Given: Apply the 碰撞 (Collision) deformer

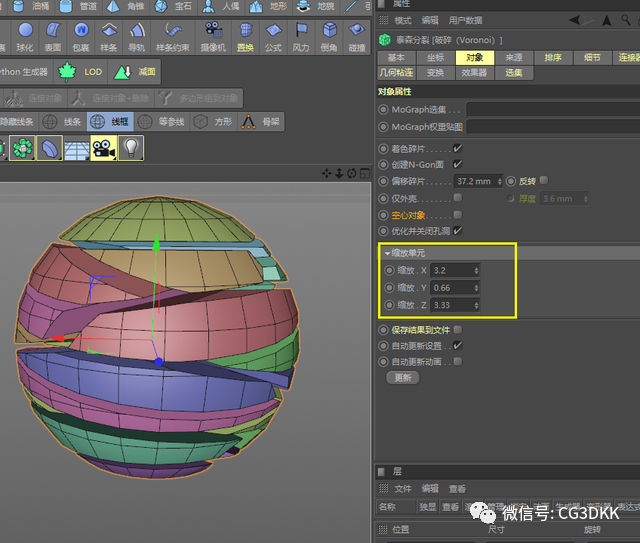Looking at the screenshot, I should 357,37.
